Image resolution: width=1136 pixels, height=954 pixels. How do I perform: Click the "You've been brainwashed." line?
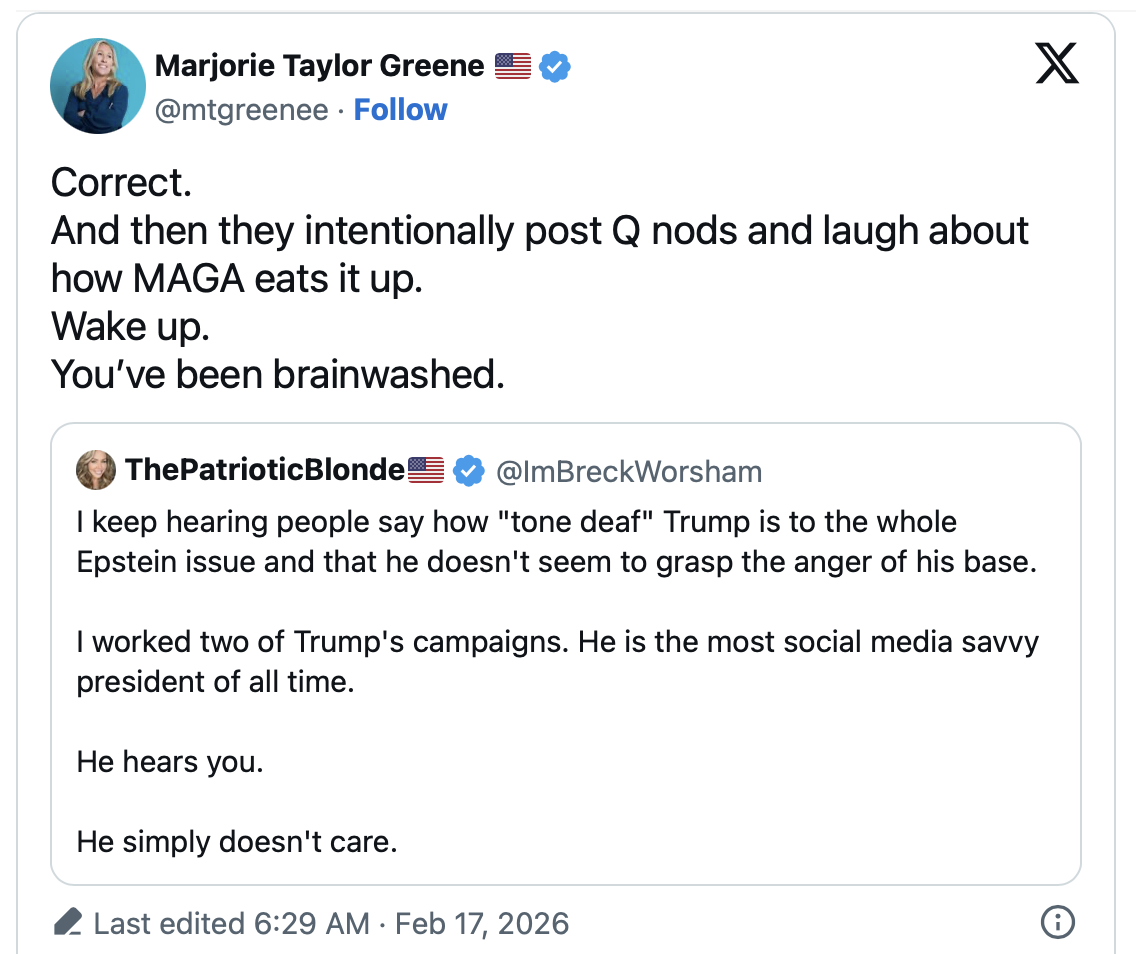[x=277, y=374]
